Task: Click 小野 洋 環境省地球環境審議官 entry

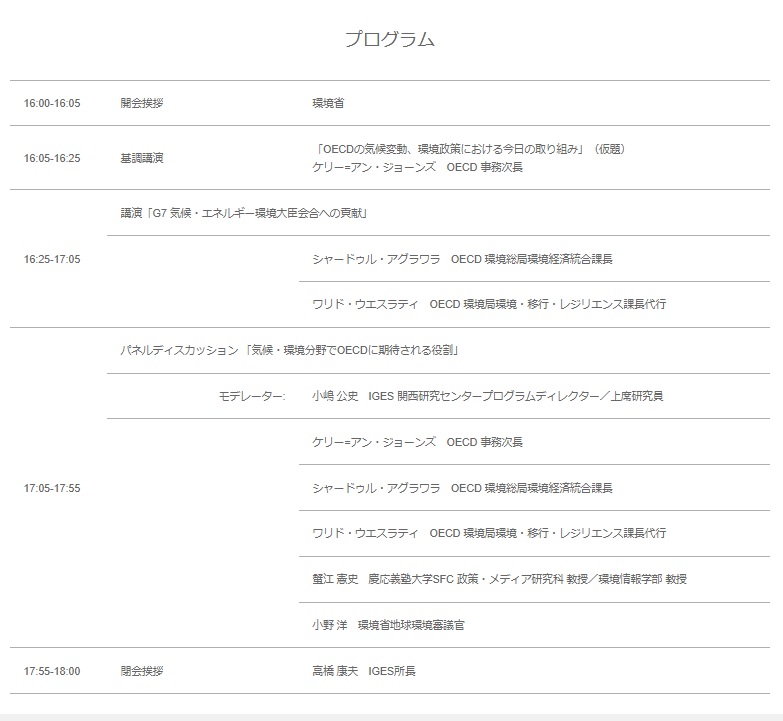Action: coord(389,625)
